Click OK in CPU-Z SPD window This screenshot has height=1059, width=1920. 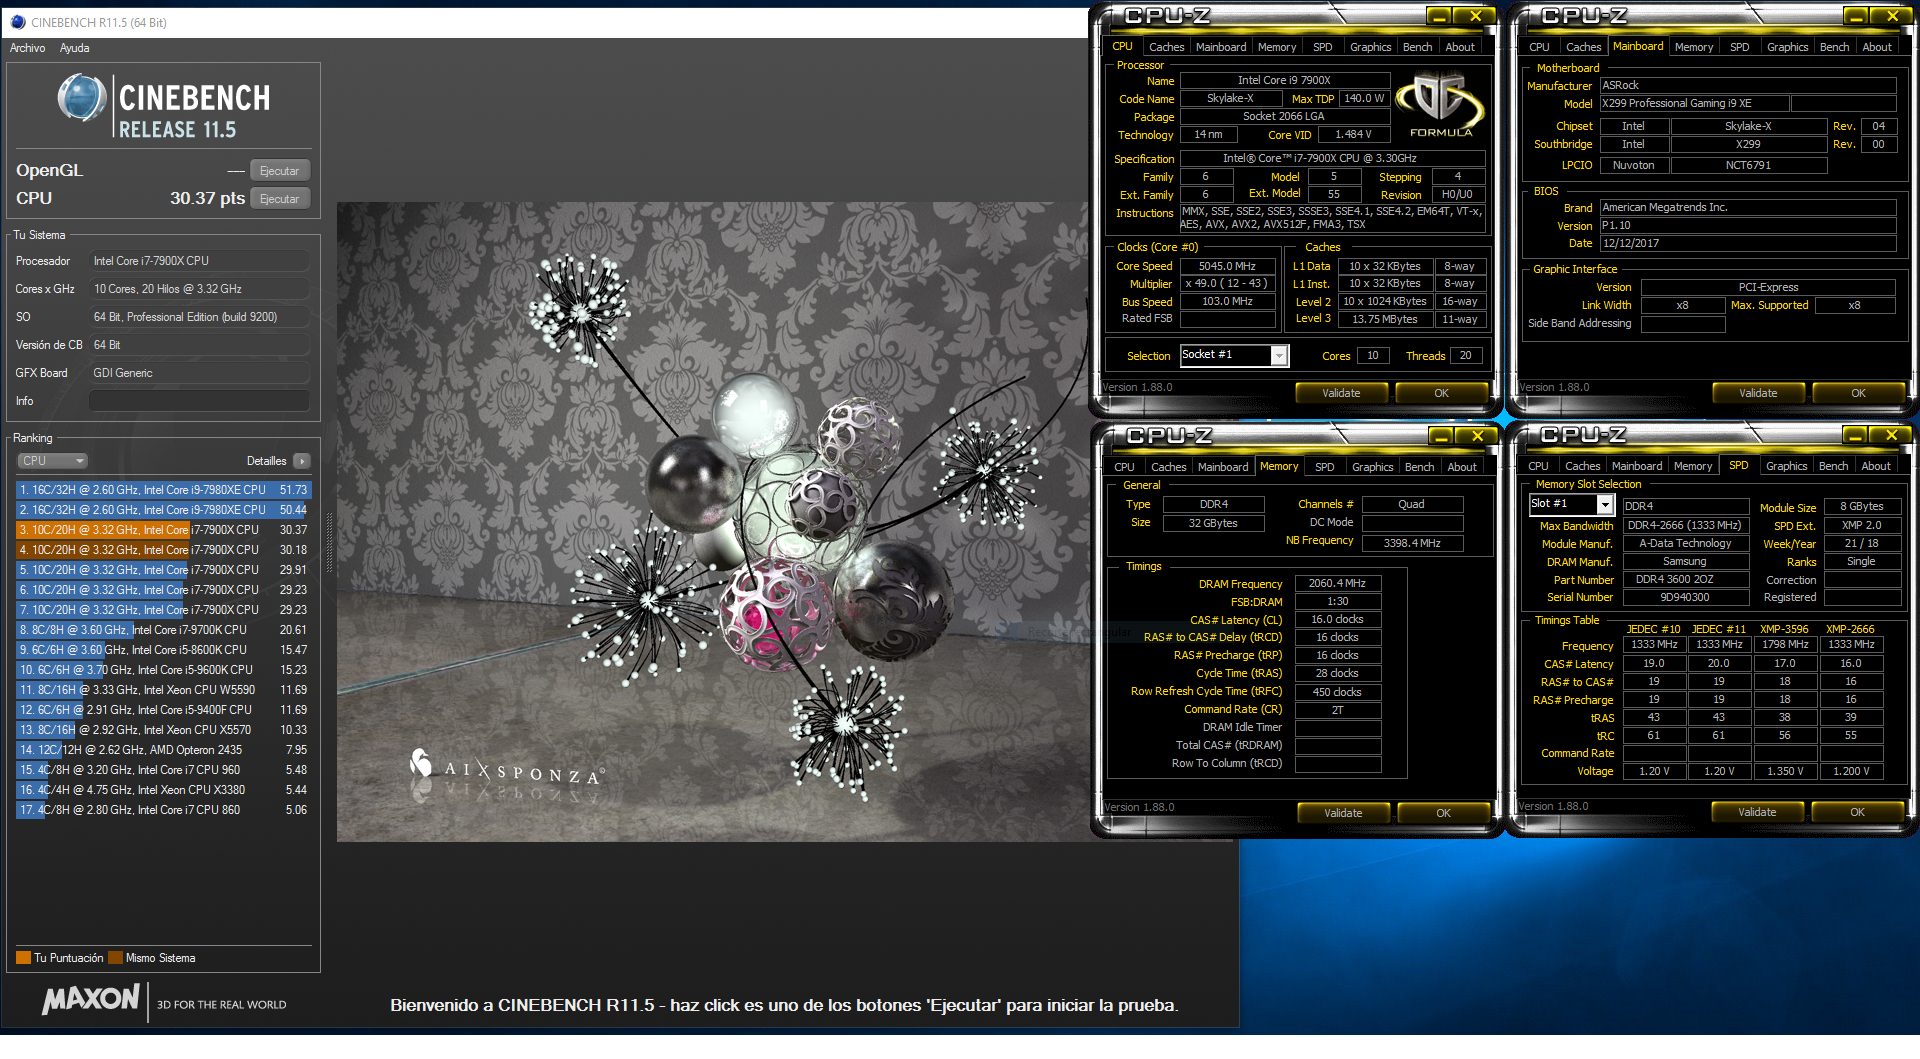point(1856,812)
